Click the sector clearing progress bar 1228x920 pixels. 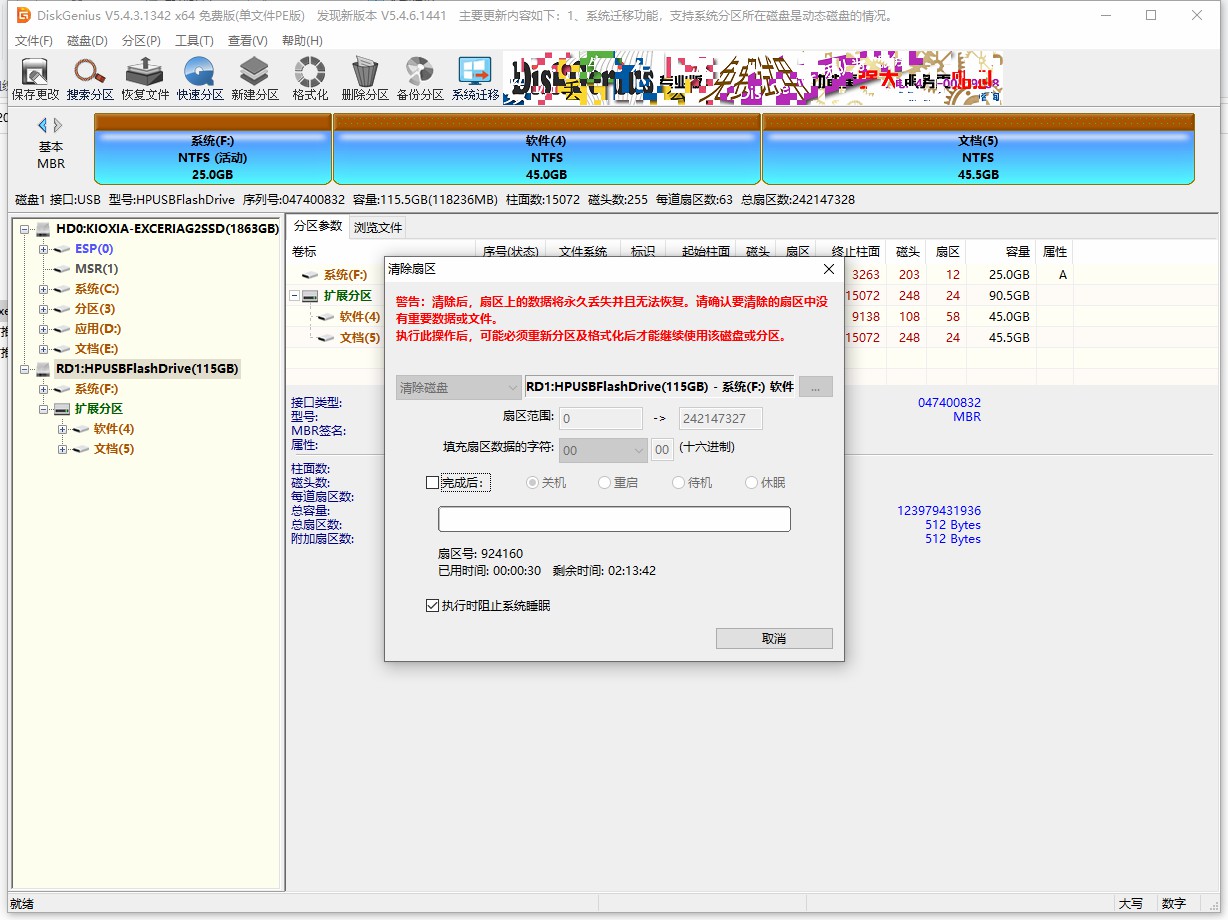614,519
